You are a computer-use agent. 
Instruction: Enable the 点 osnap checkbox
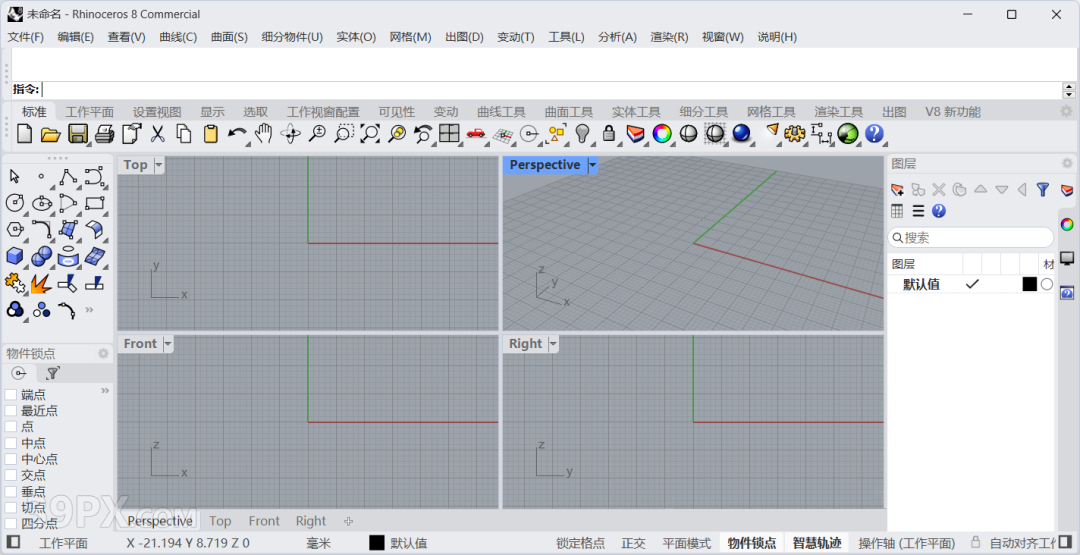point(10,426)
